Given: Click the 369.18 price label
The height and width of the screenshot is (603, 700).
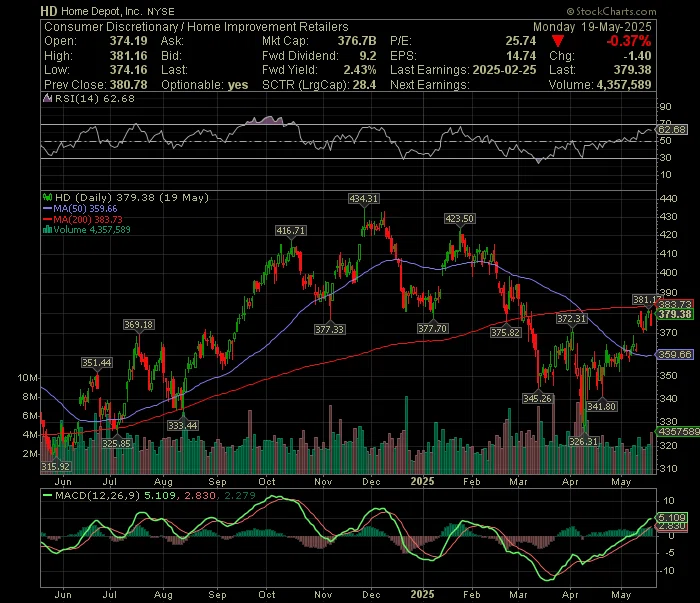Looking at the screenshot, I should (x=139, y=324).
